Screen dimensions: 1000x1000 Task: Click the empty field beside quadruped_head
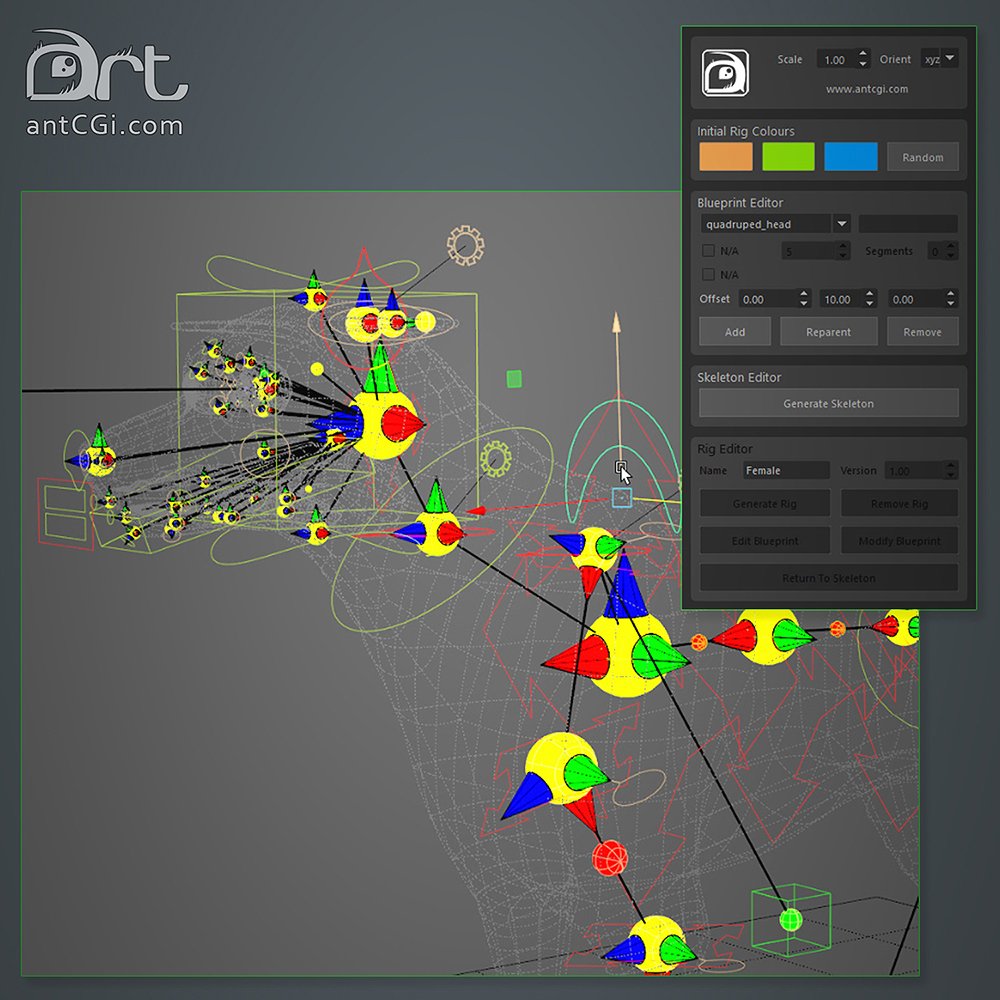tap(908, 224)
